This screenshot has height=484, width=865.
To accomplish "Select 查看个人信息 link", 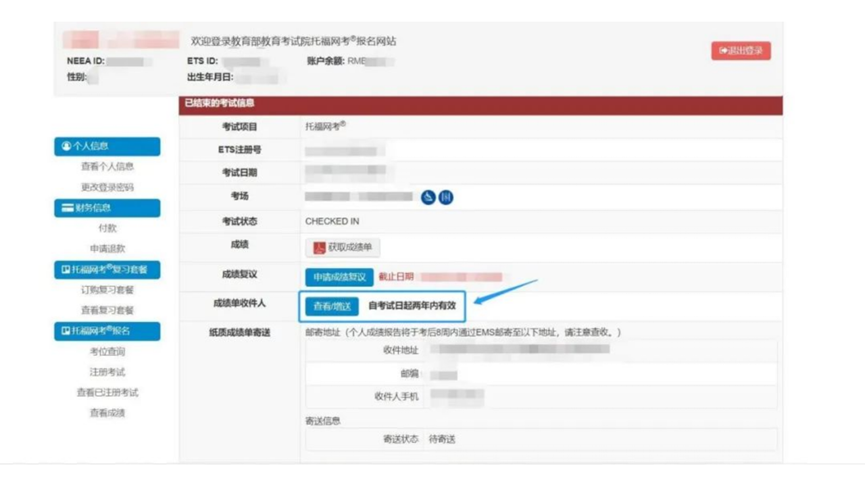I will (x=107, y=166).
